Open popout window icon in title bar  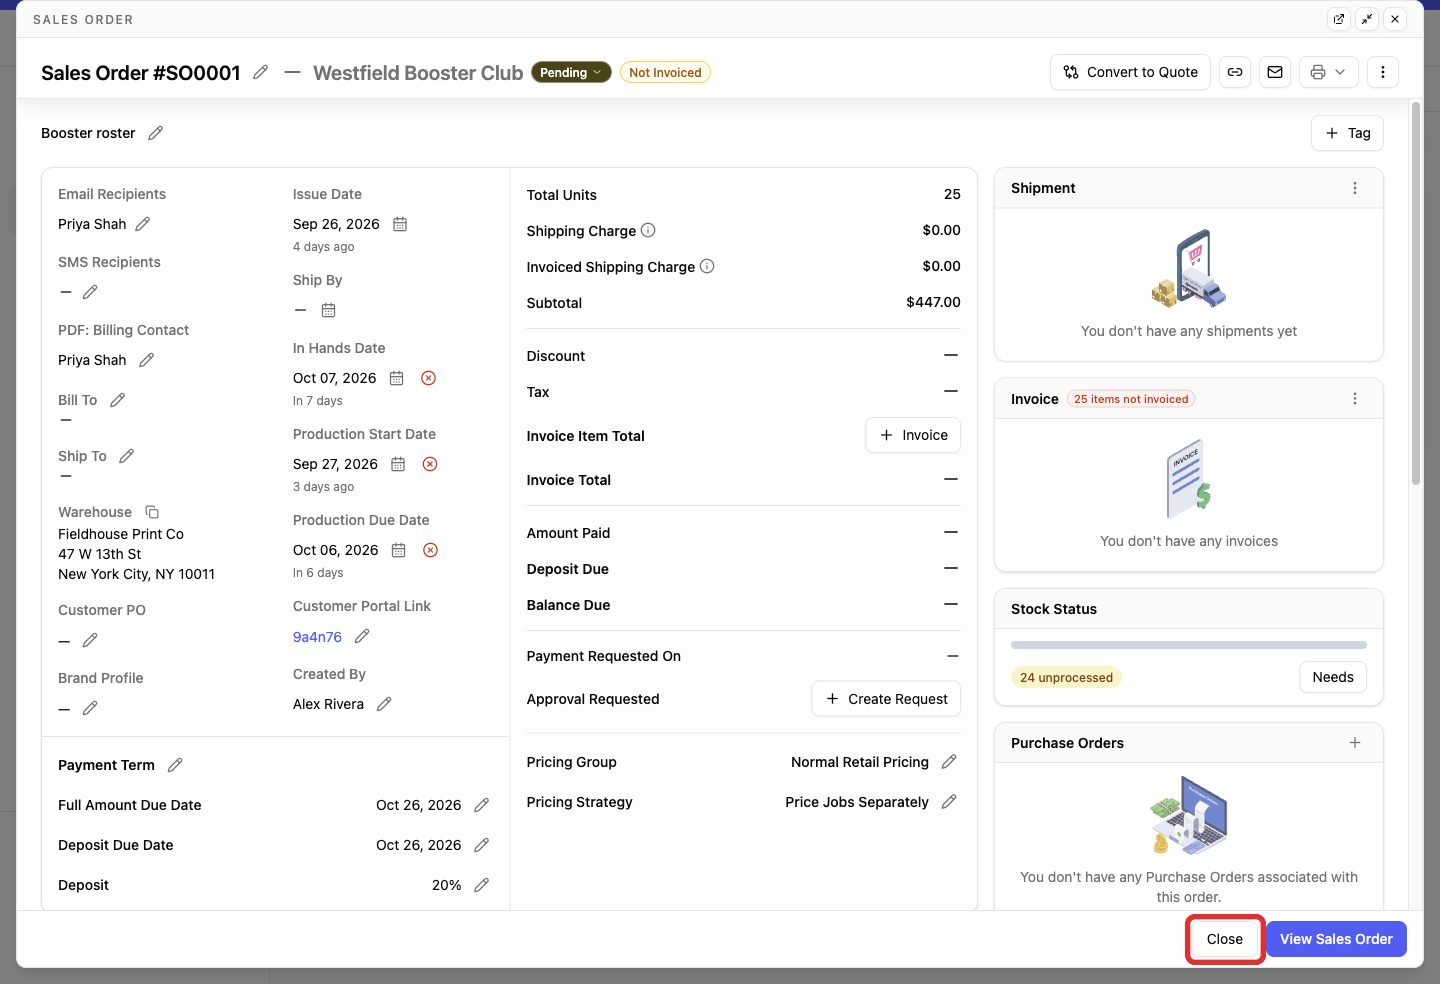[1339, 19]
